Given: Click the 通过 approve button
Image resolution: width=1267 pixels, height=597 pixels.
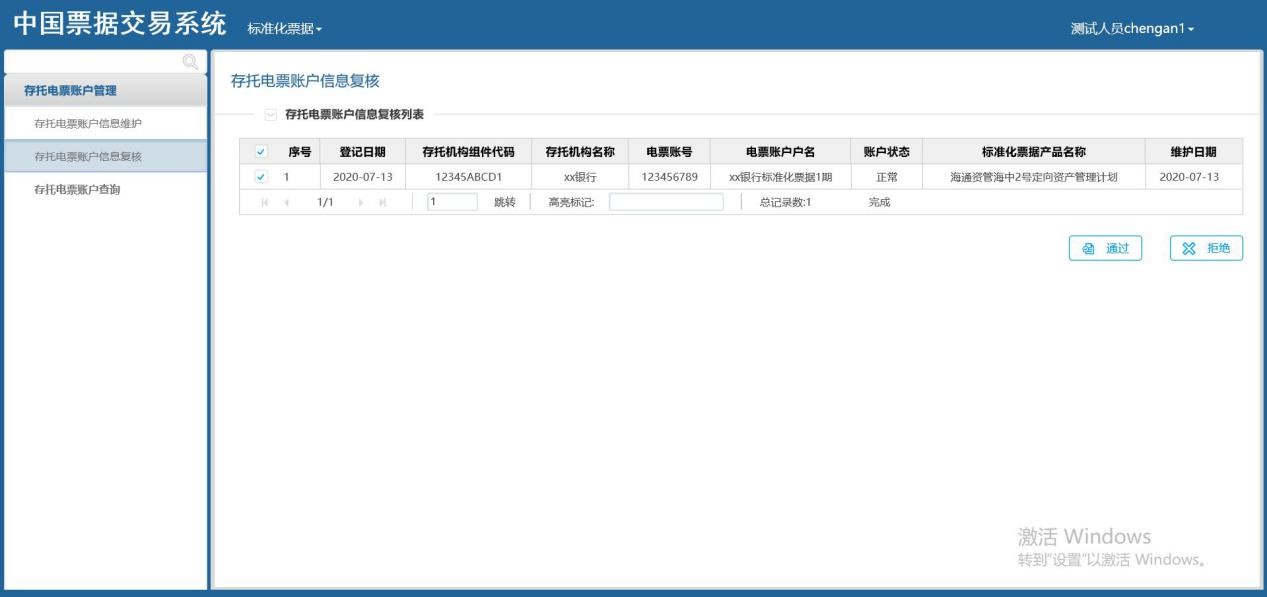Looking at the screenshot, I should 1105,248.
